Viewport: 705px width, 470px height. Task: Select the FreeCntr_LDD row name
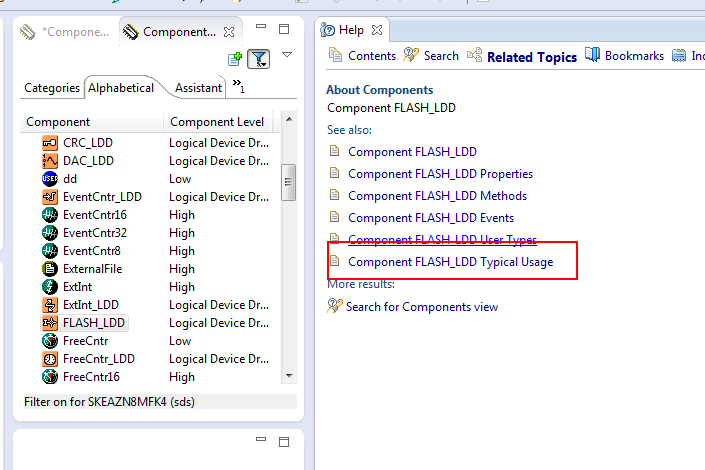(x=99, y=359)
